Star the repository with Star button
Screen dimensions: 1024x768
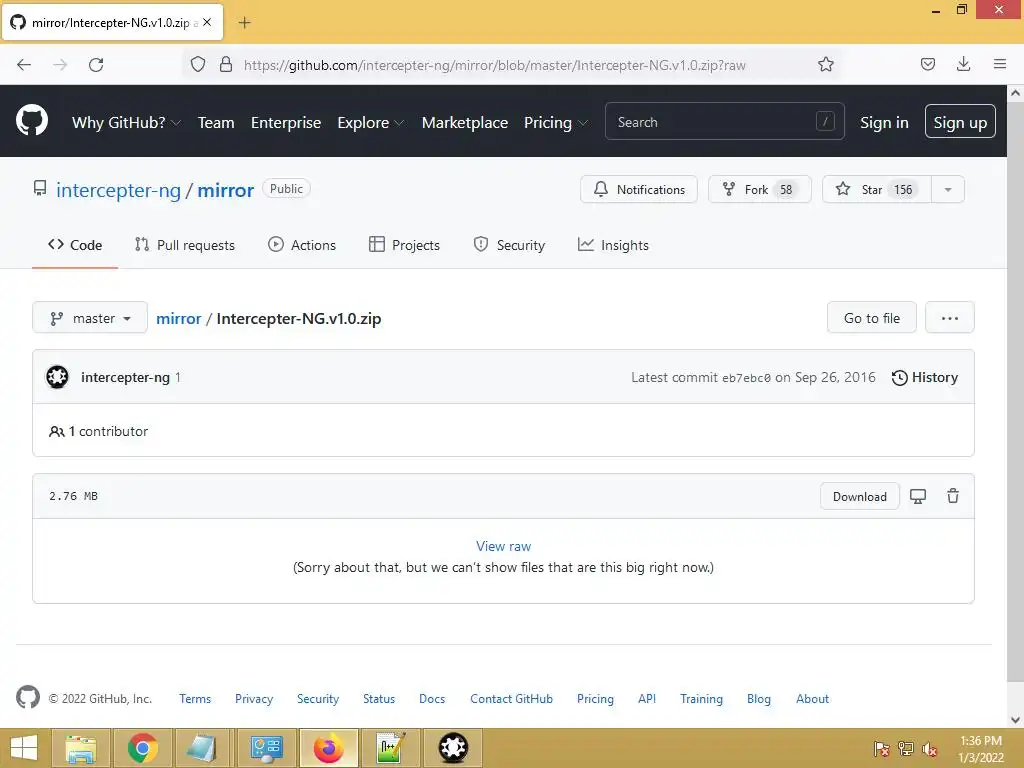click(876, 189)
